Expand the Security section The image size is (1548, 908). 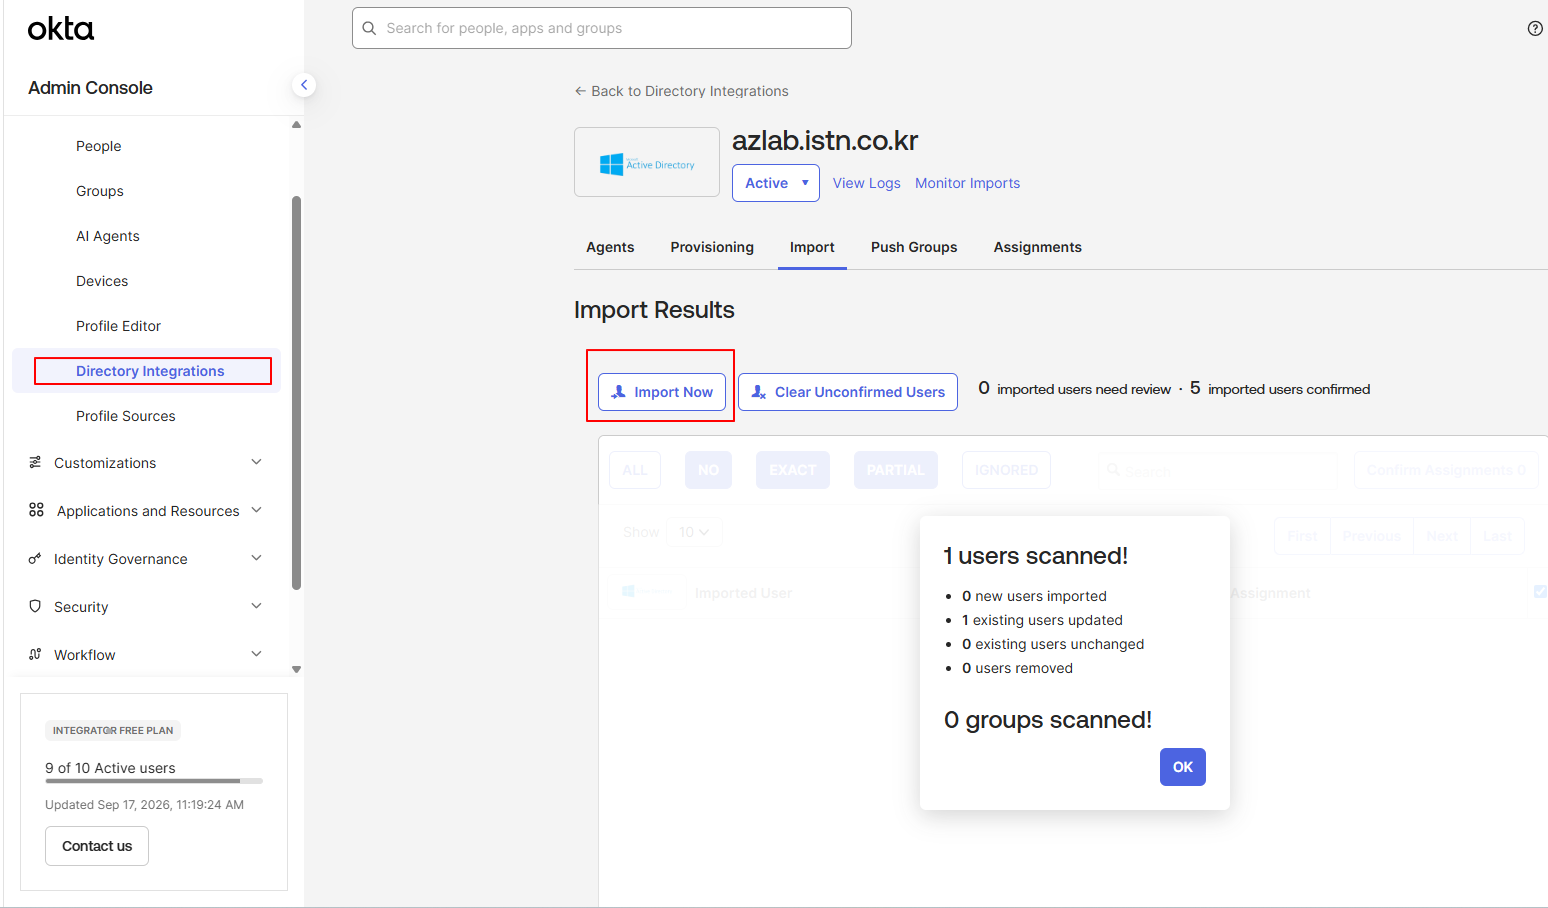coord(256,606)
